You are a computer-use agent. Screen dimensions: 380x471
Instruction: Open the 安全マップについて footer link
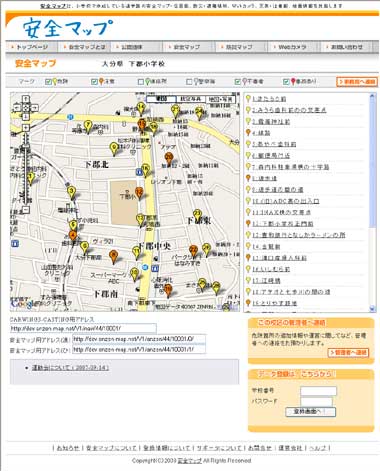pos(111,448)
